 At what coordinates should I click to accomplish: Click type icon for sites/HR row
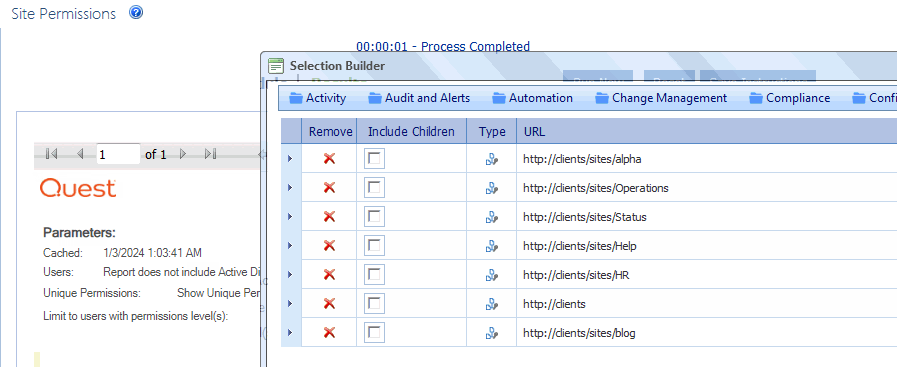point(491,275)
